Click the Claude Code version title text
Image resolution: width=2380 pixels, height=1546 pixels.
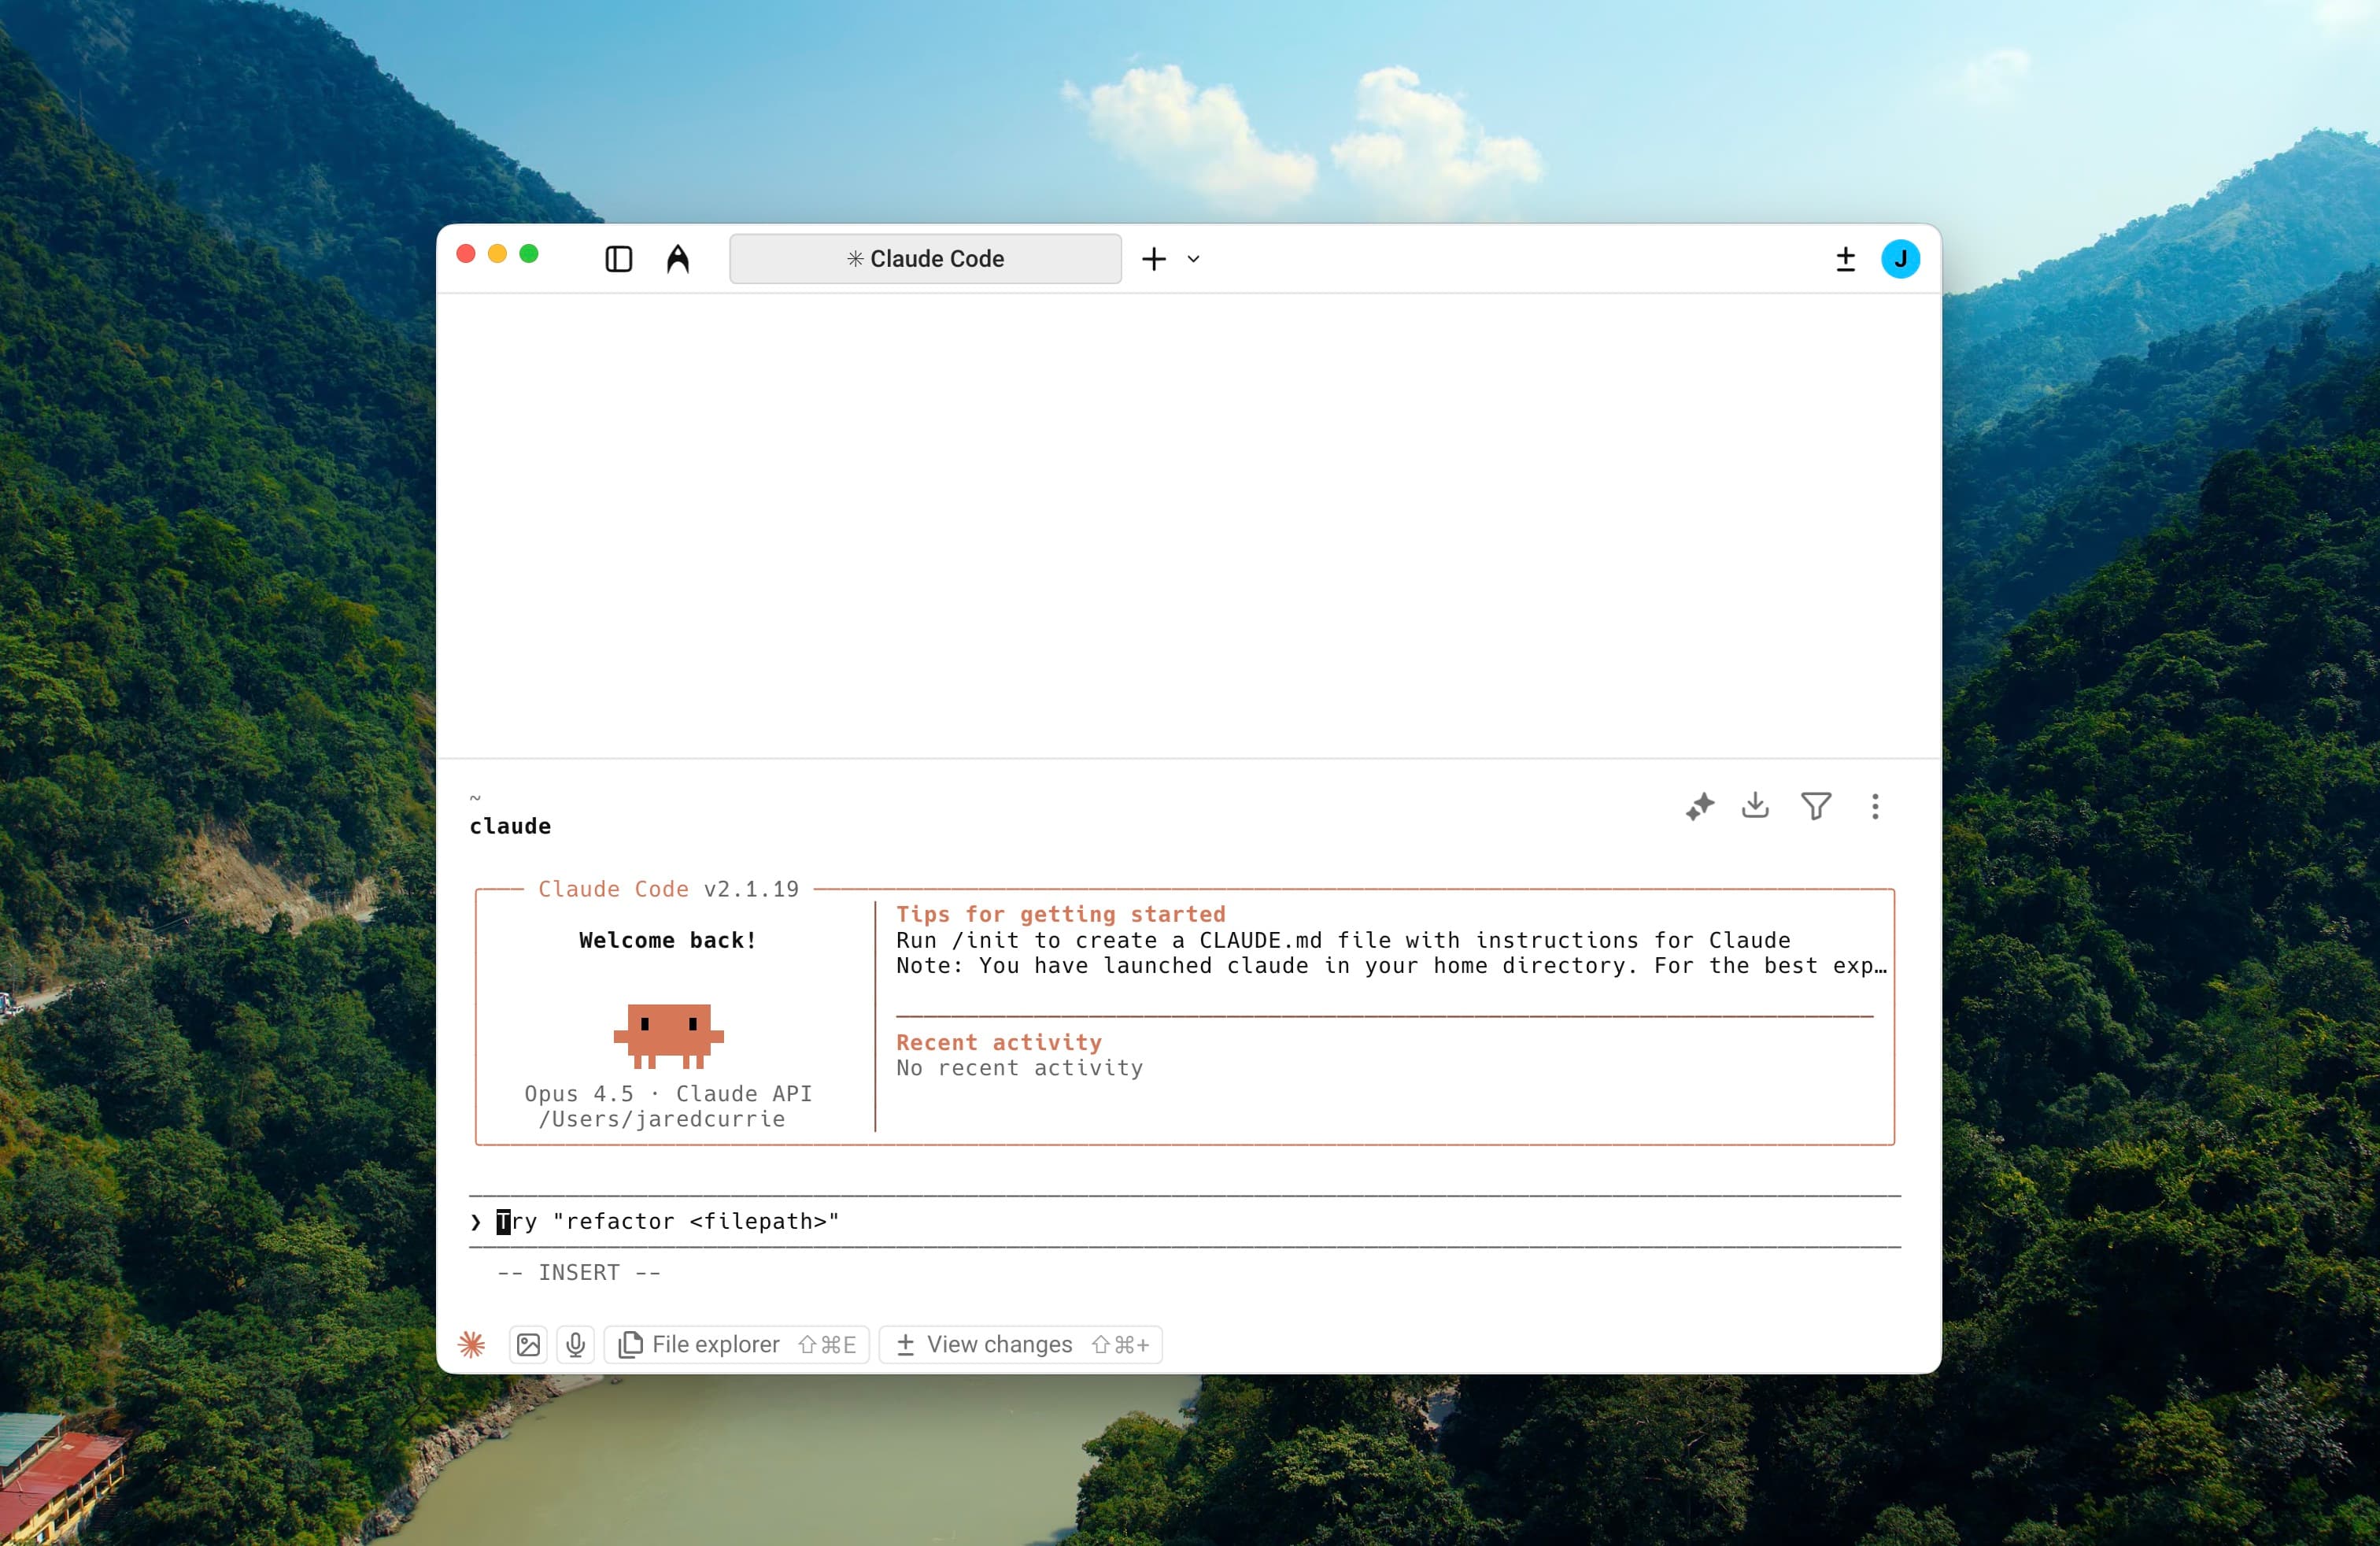(668, 889)
